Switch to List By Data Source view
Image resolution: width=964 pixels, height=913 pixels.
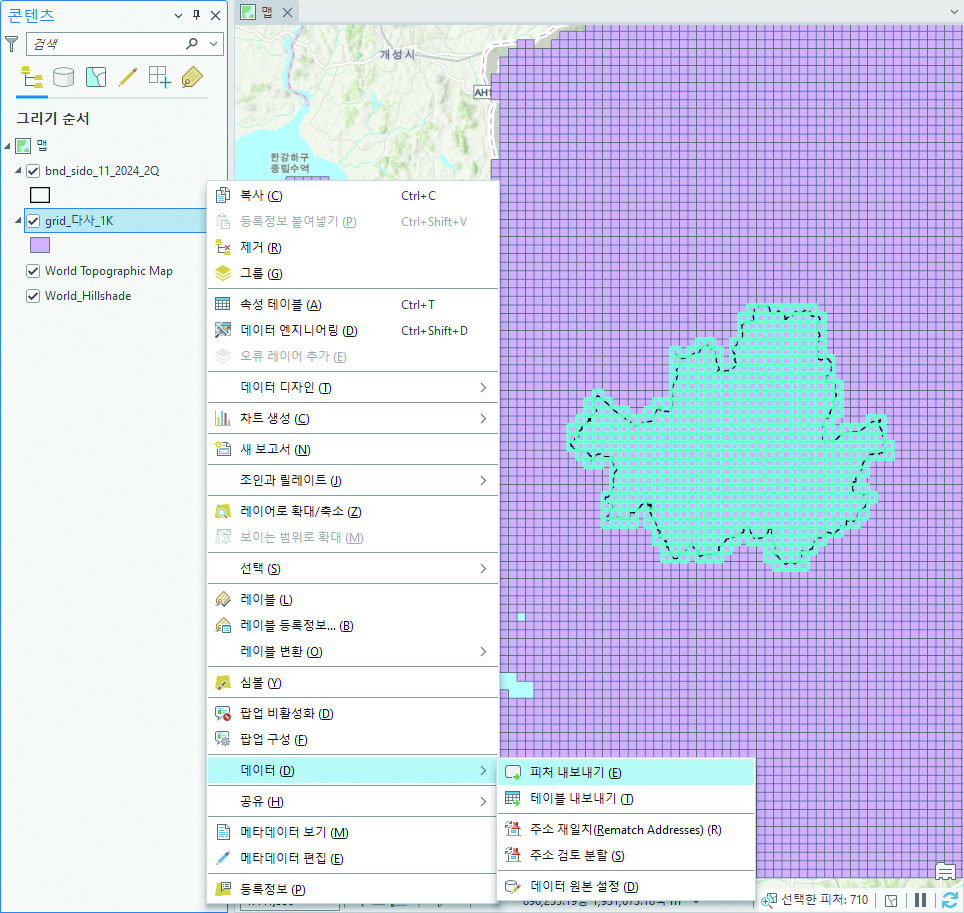pos(63,77)
